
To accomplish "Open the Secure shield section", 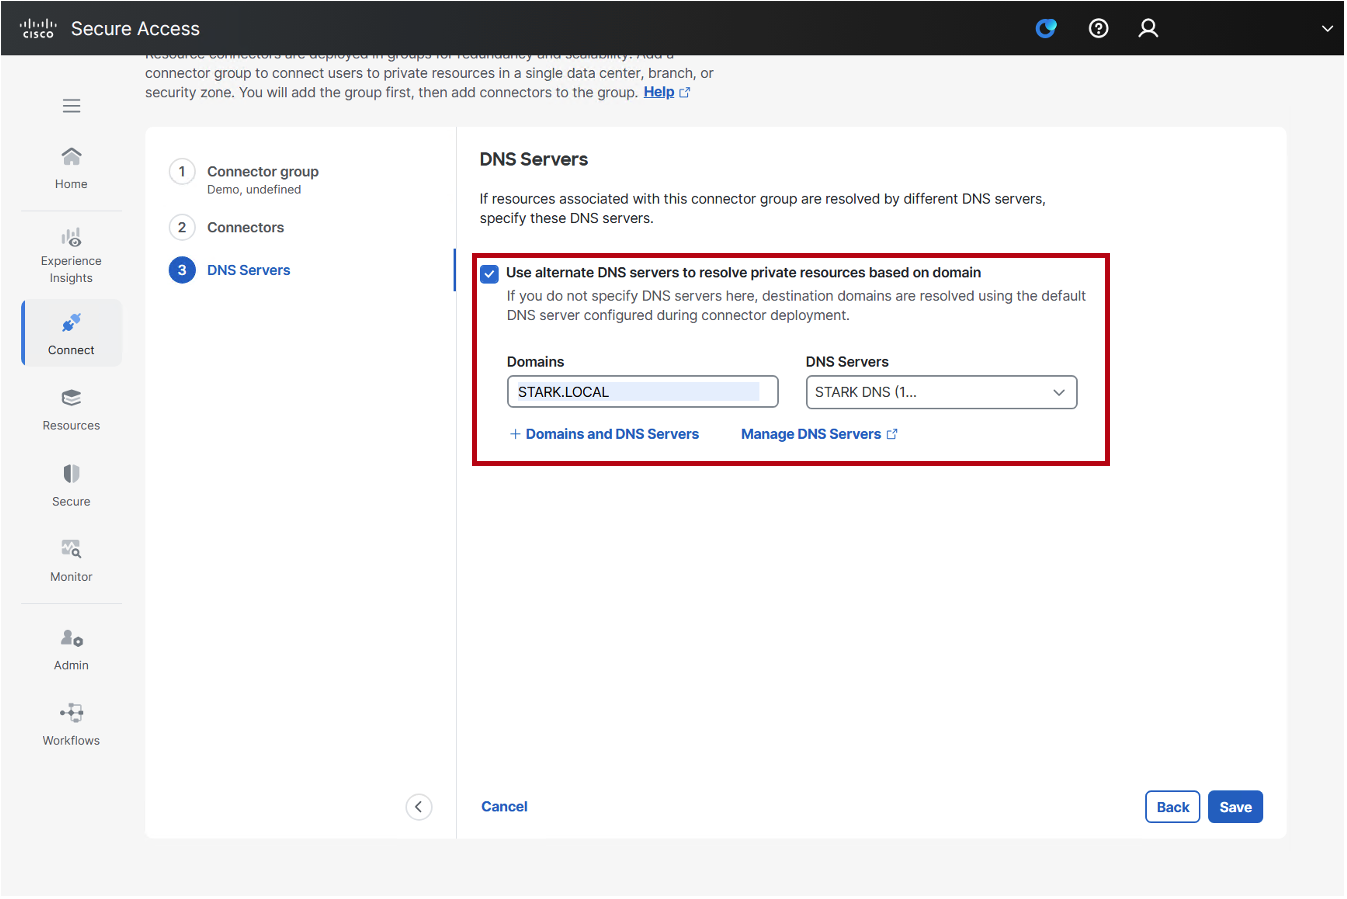I will tap(71, 486).
